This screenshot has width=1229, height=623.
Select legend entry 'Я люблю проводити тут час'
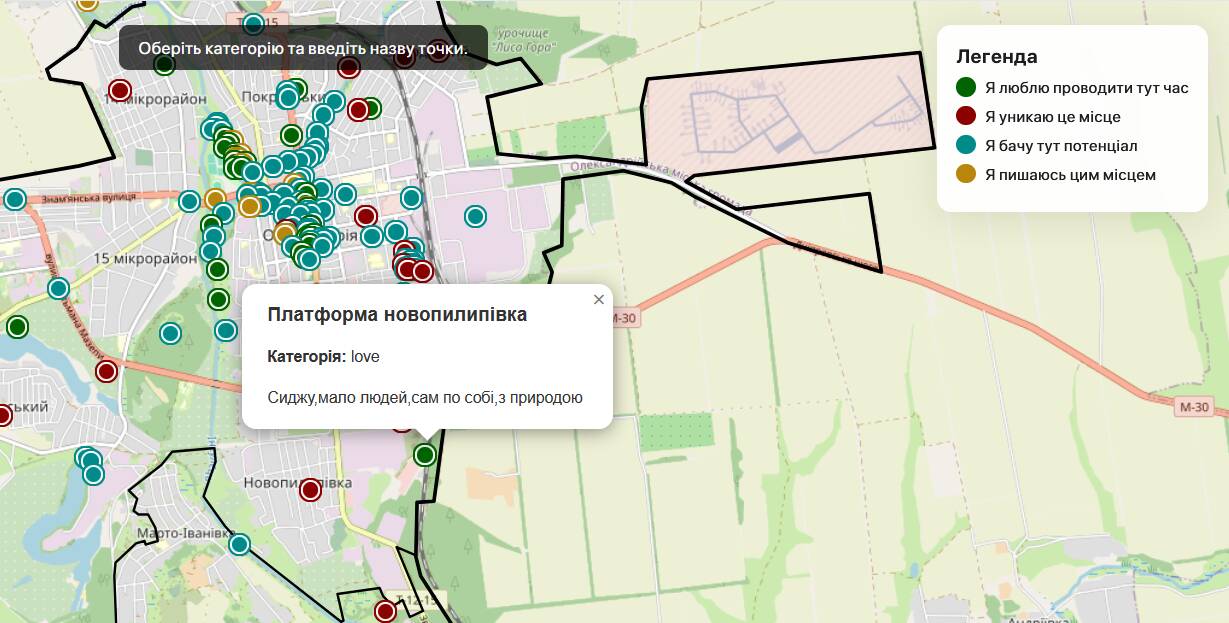[x=1086, y=88]
